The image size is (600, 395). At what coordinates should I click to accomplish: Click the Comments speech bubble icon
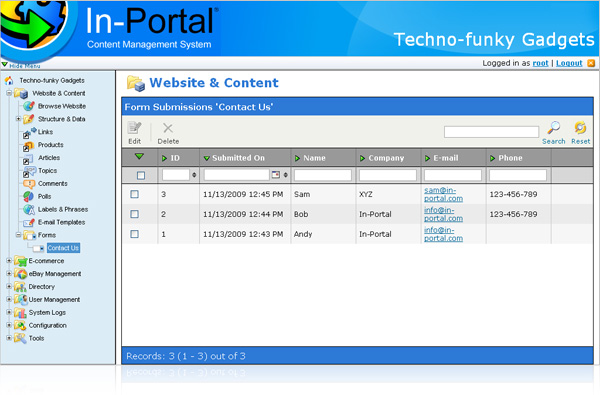point(29,184)
